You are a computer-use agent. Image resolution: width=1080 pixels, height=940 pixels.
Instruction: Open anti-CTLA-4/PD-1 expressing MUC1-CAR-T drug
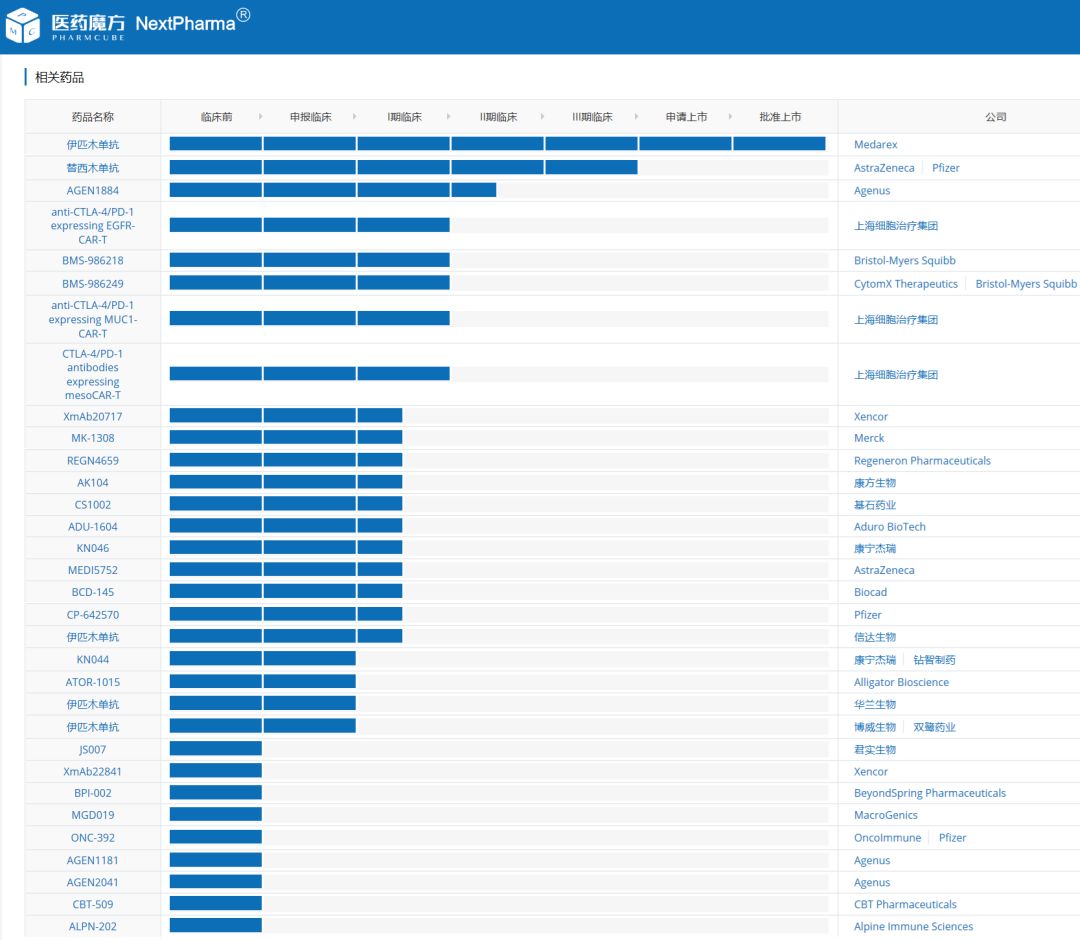tap(92, 320)
